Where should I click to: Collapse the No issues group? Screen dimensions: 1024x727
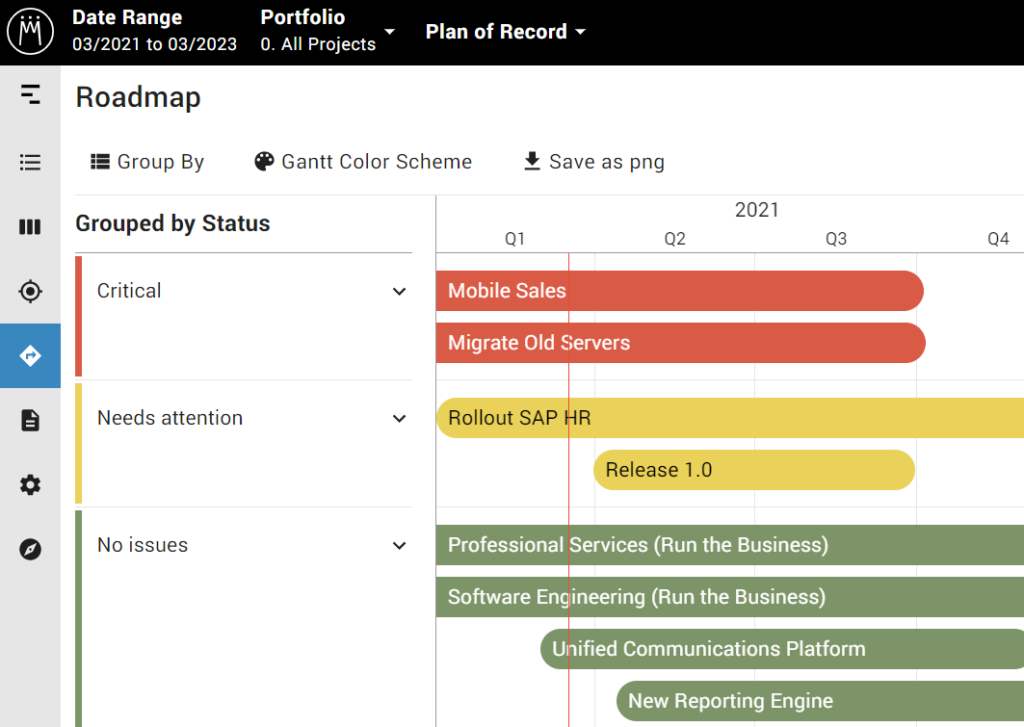point(399,546)
